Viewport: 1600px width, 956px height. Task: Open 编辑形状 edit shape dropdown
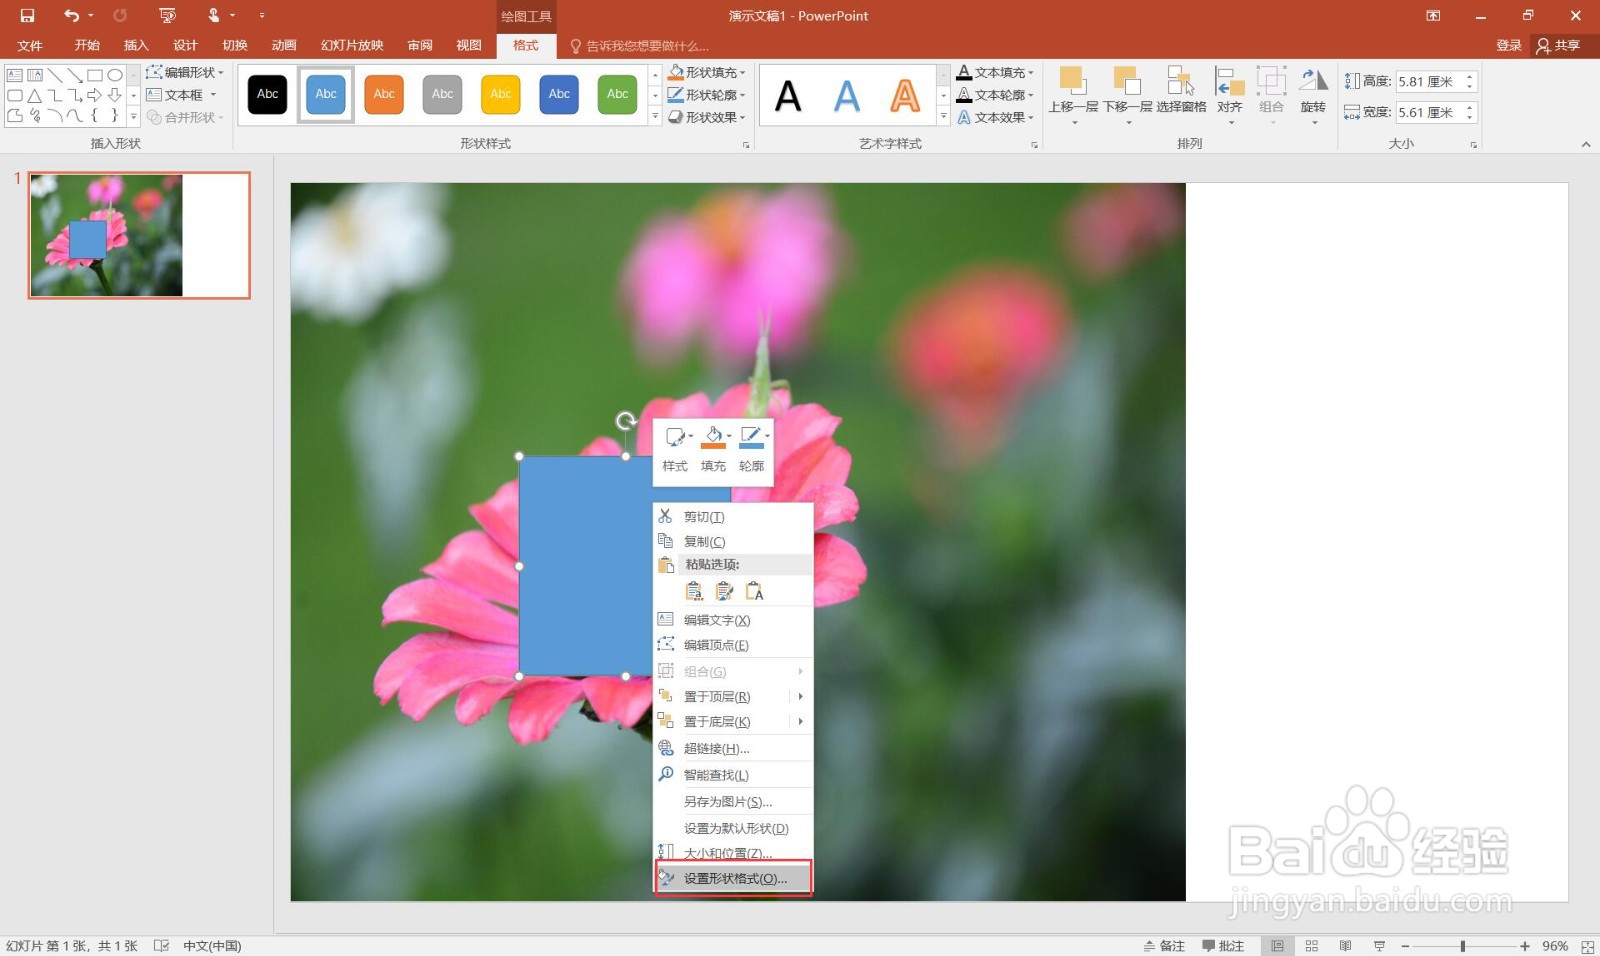pos(185,72)
